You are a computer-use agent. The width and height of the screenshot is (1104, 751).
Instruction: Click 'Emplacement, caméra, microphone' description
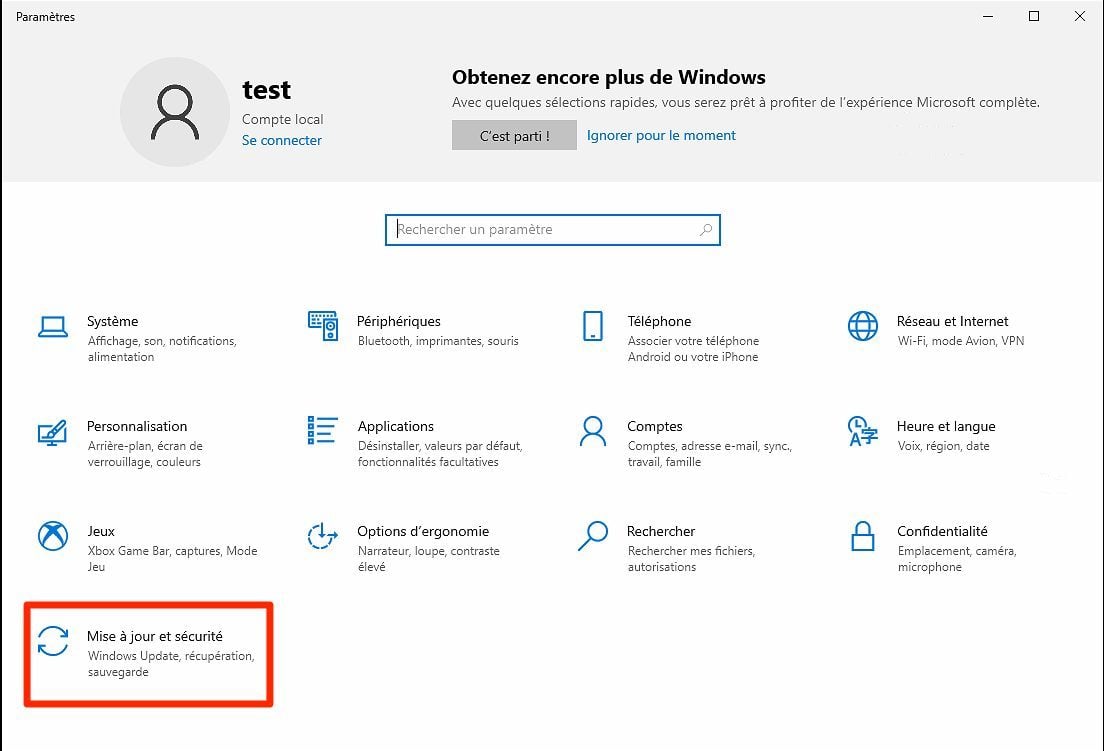click(957, 559)
